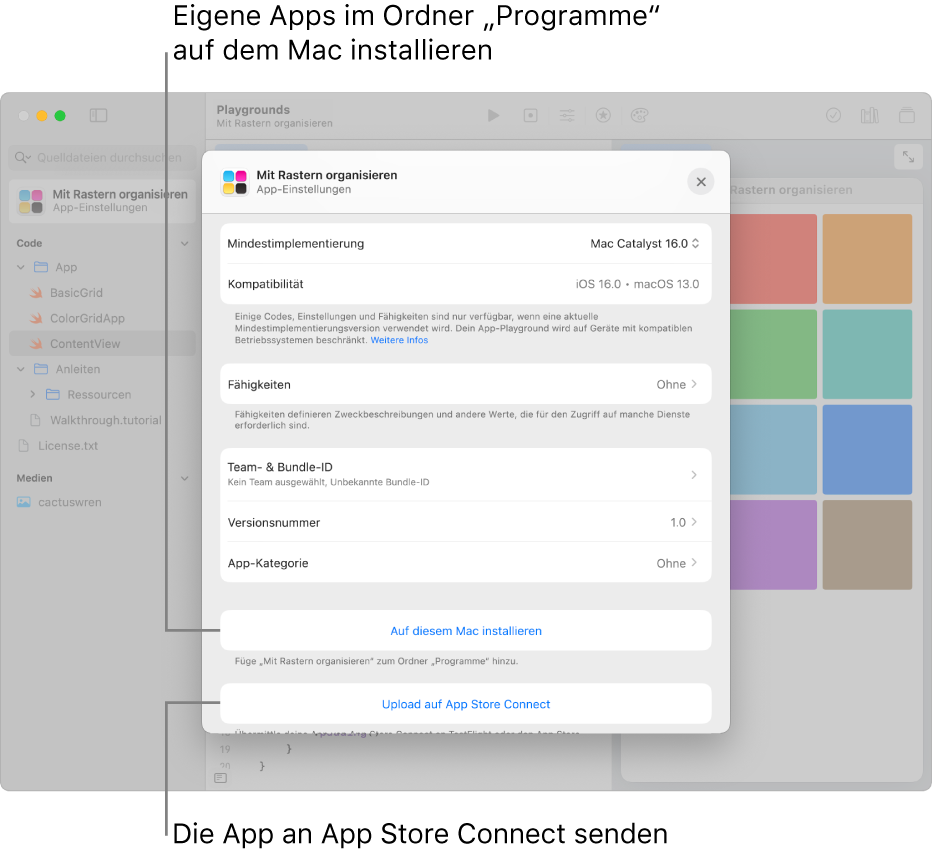Click the app icon in settings dialog header
This screenshot has height=857, width=934.
coord(235,182)
